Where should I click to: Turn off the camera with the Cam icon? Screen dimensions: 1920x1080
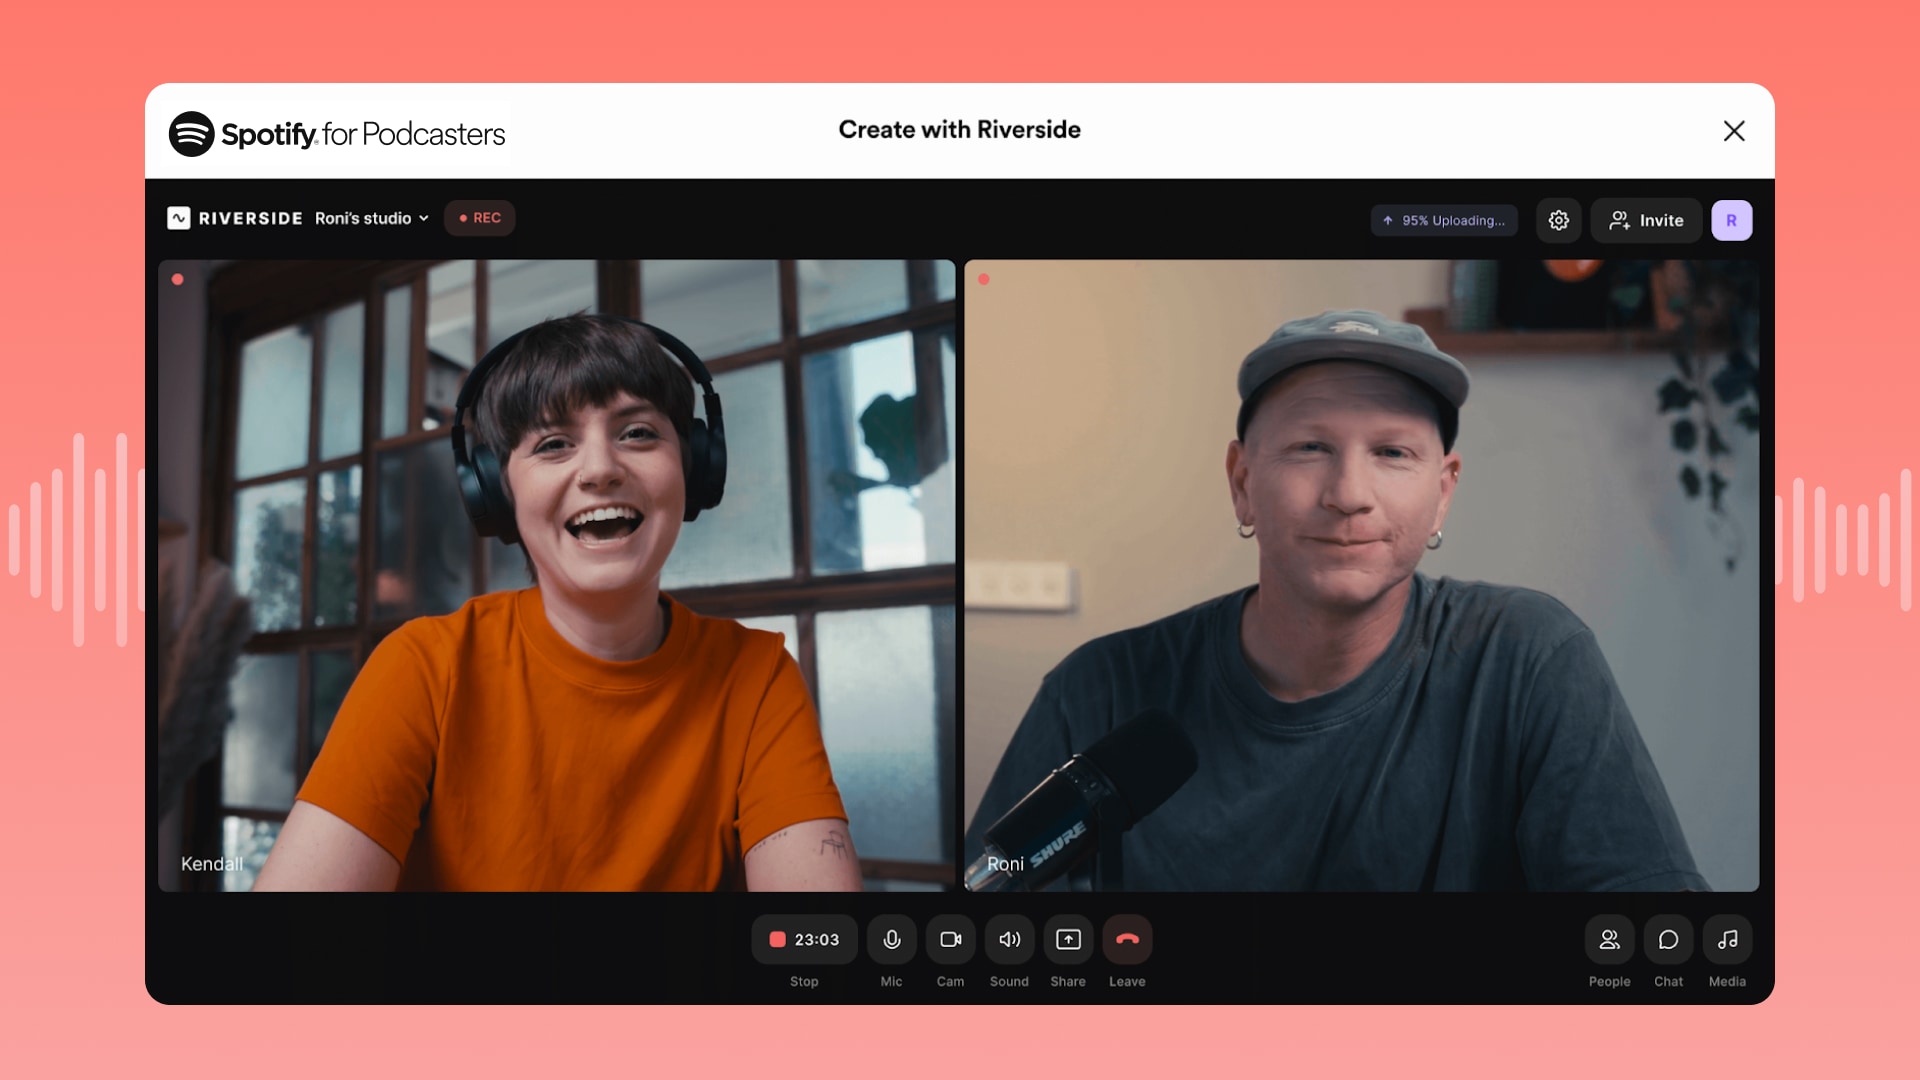950,939
